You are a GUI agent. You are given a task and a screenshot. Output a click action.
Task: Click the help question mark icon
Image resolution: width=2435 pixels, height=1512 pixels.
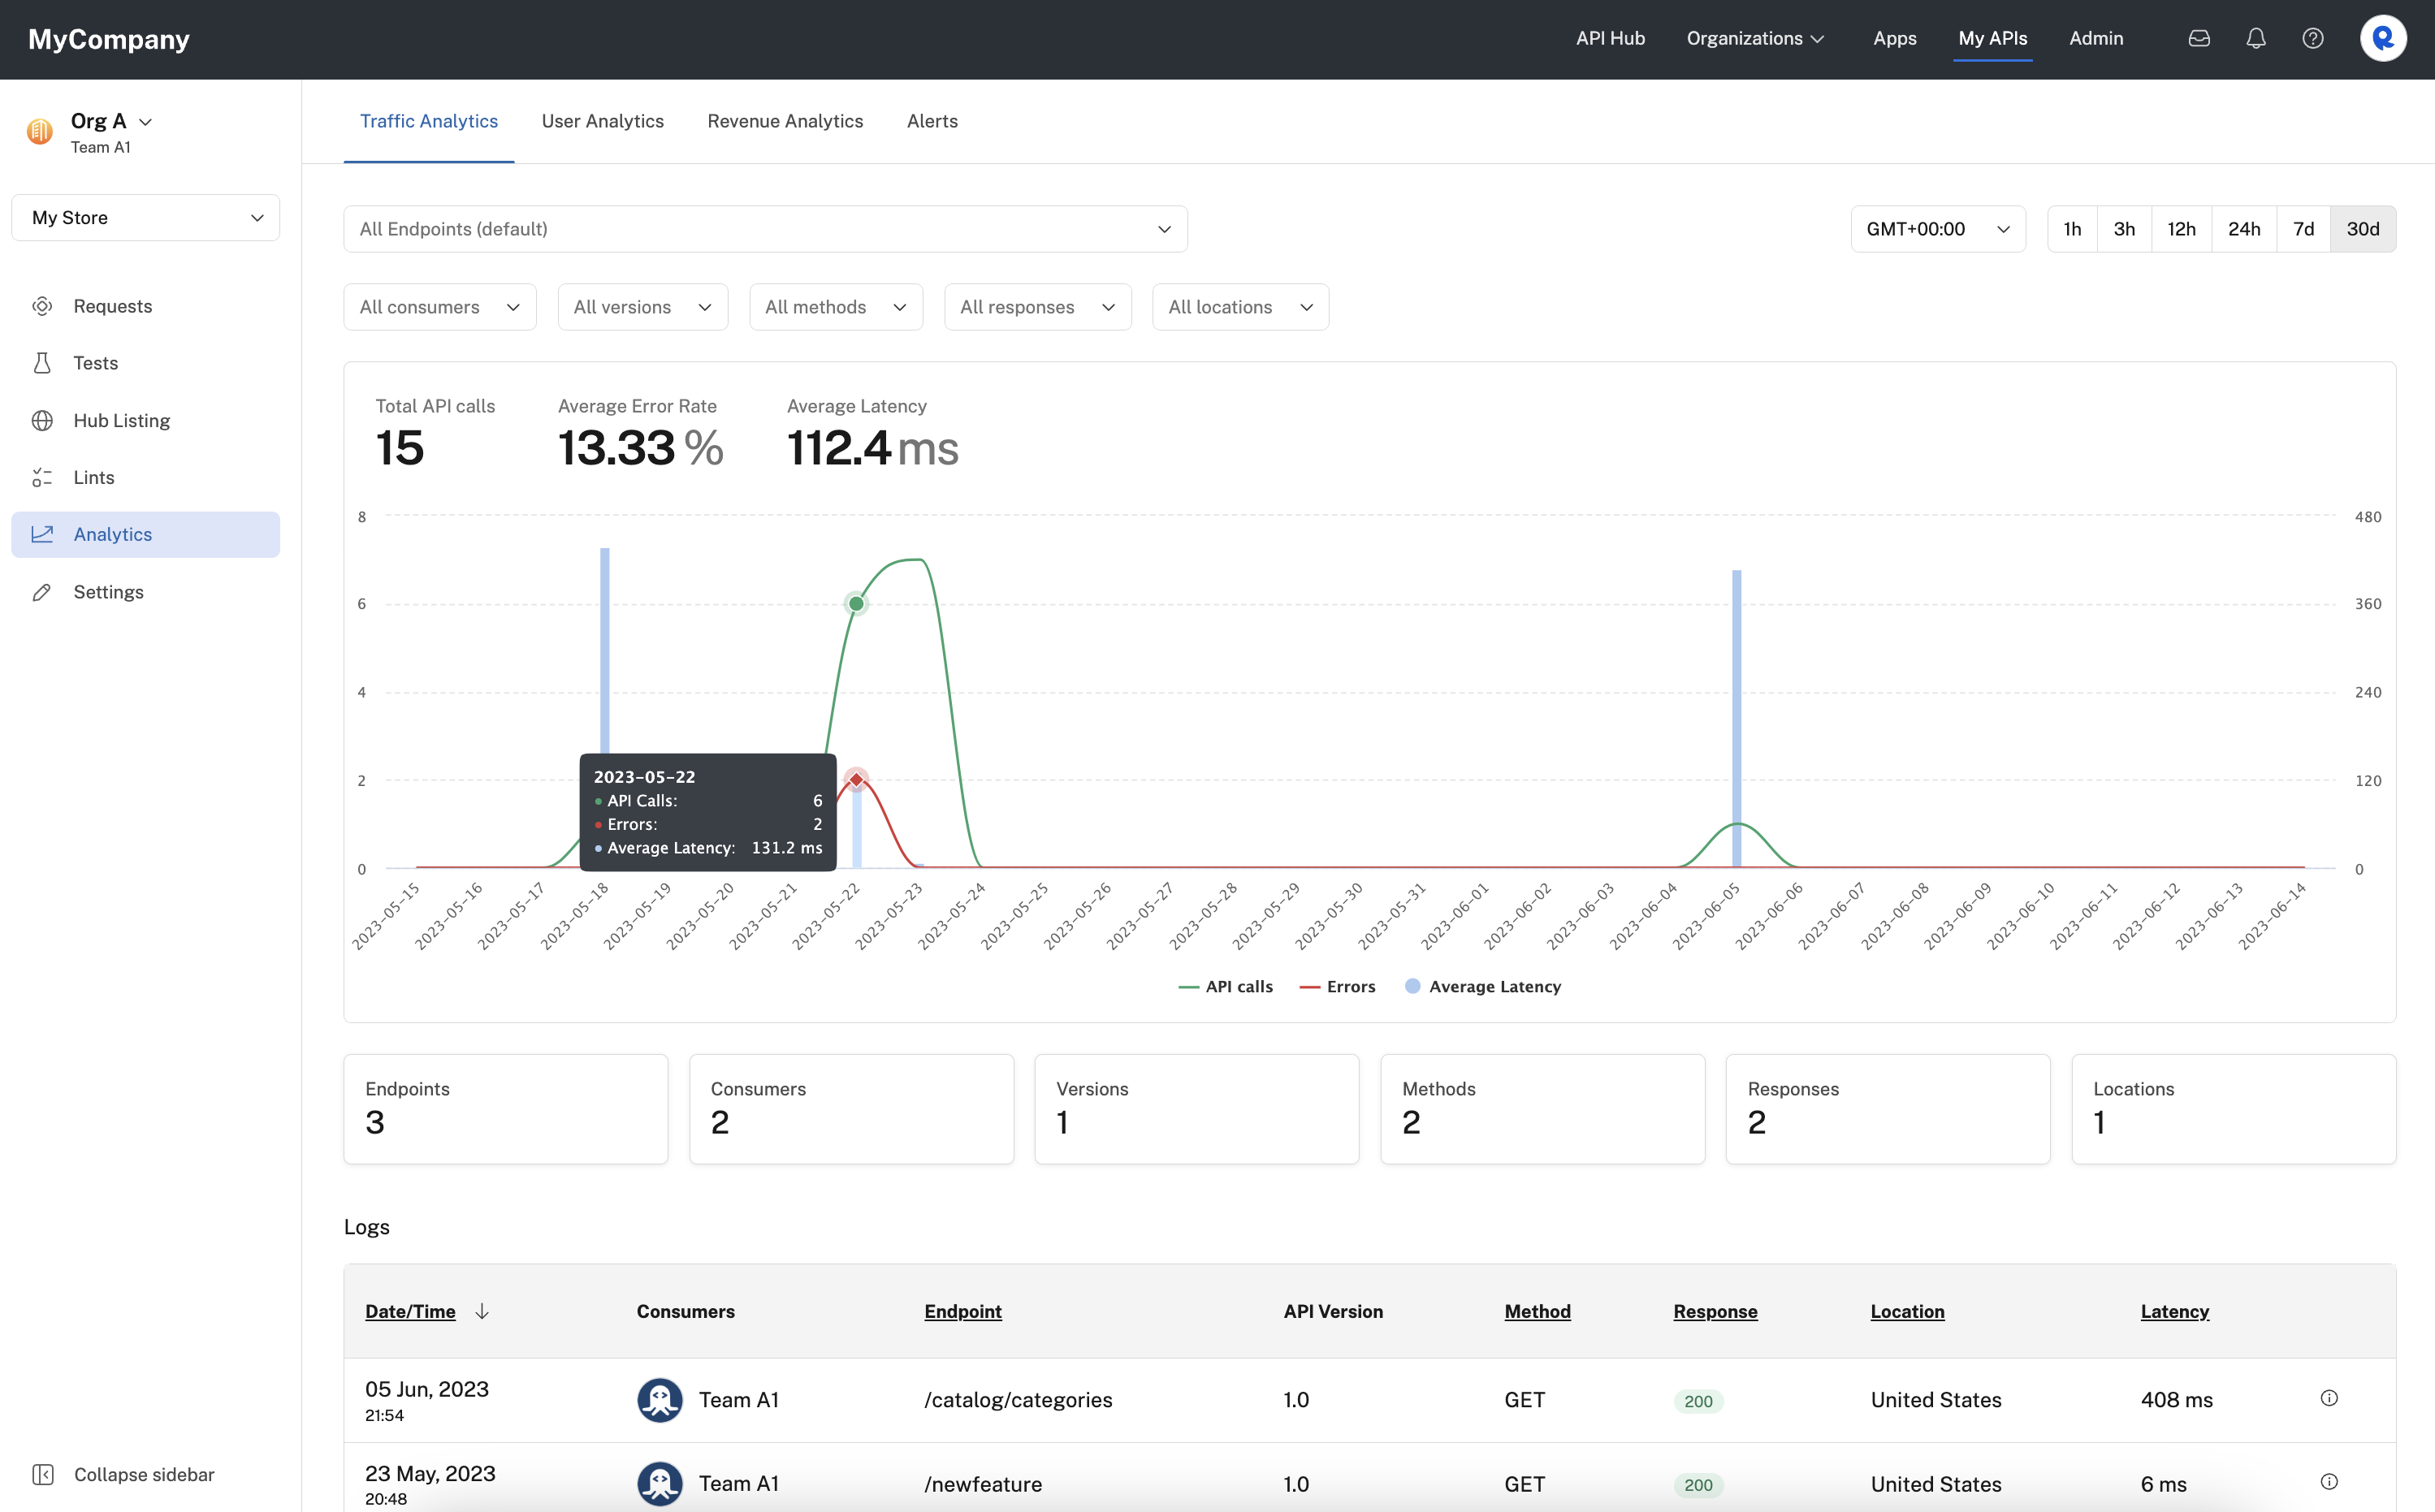pos(2313,38)
